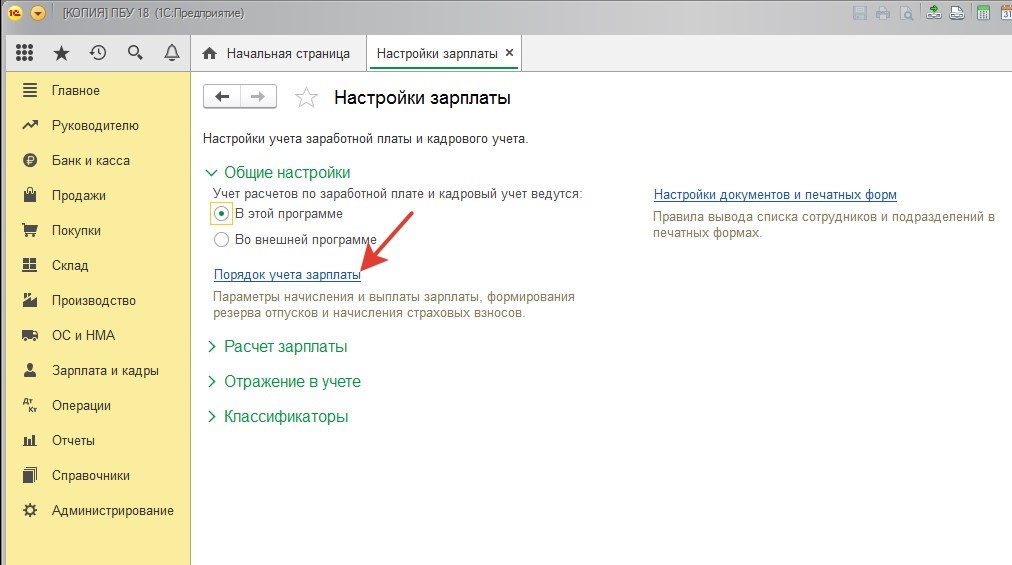Viewport: 1012px width, 565px height.
Task: Open the 'Порядок учета зарплаты' link
Action: point(287,274)
